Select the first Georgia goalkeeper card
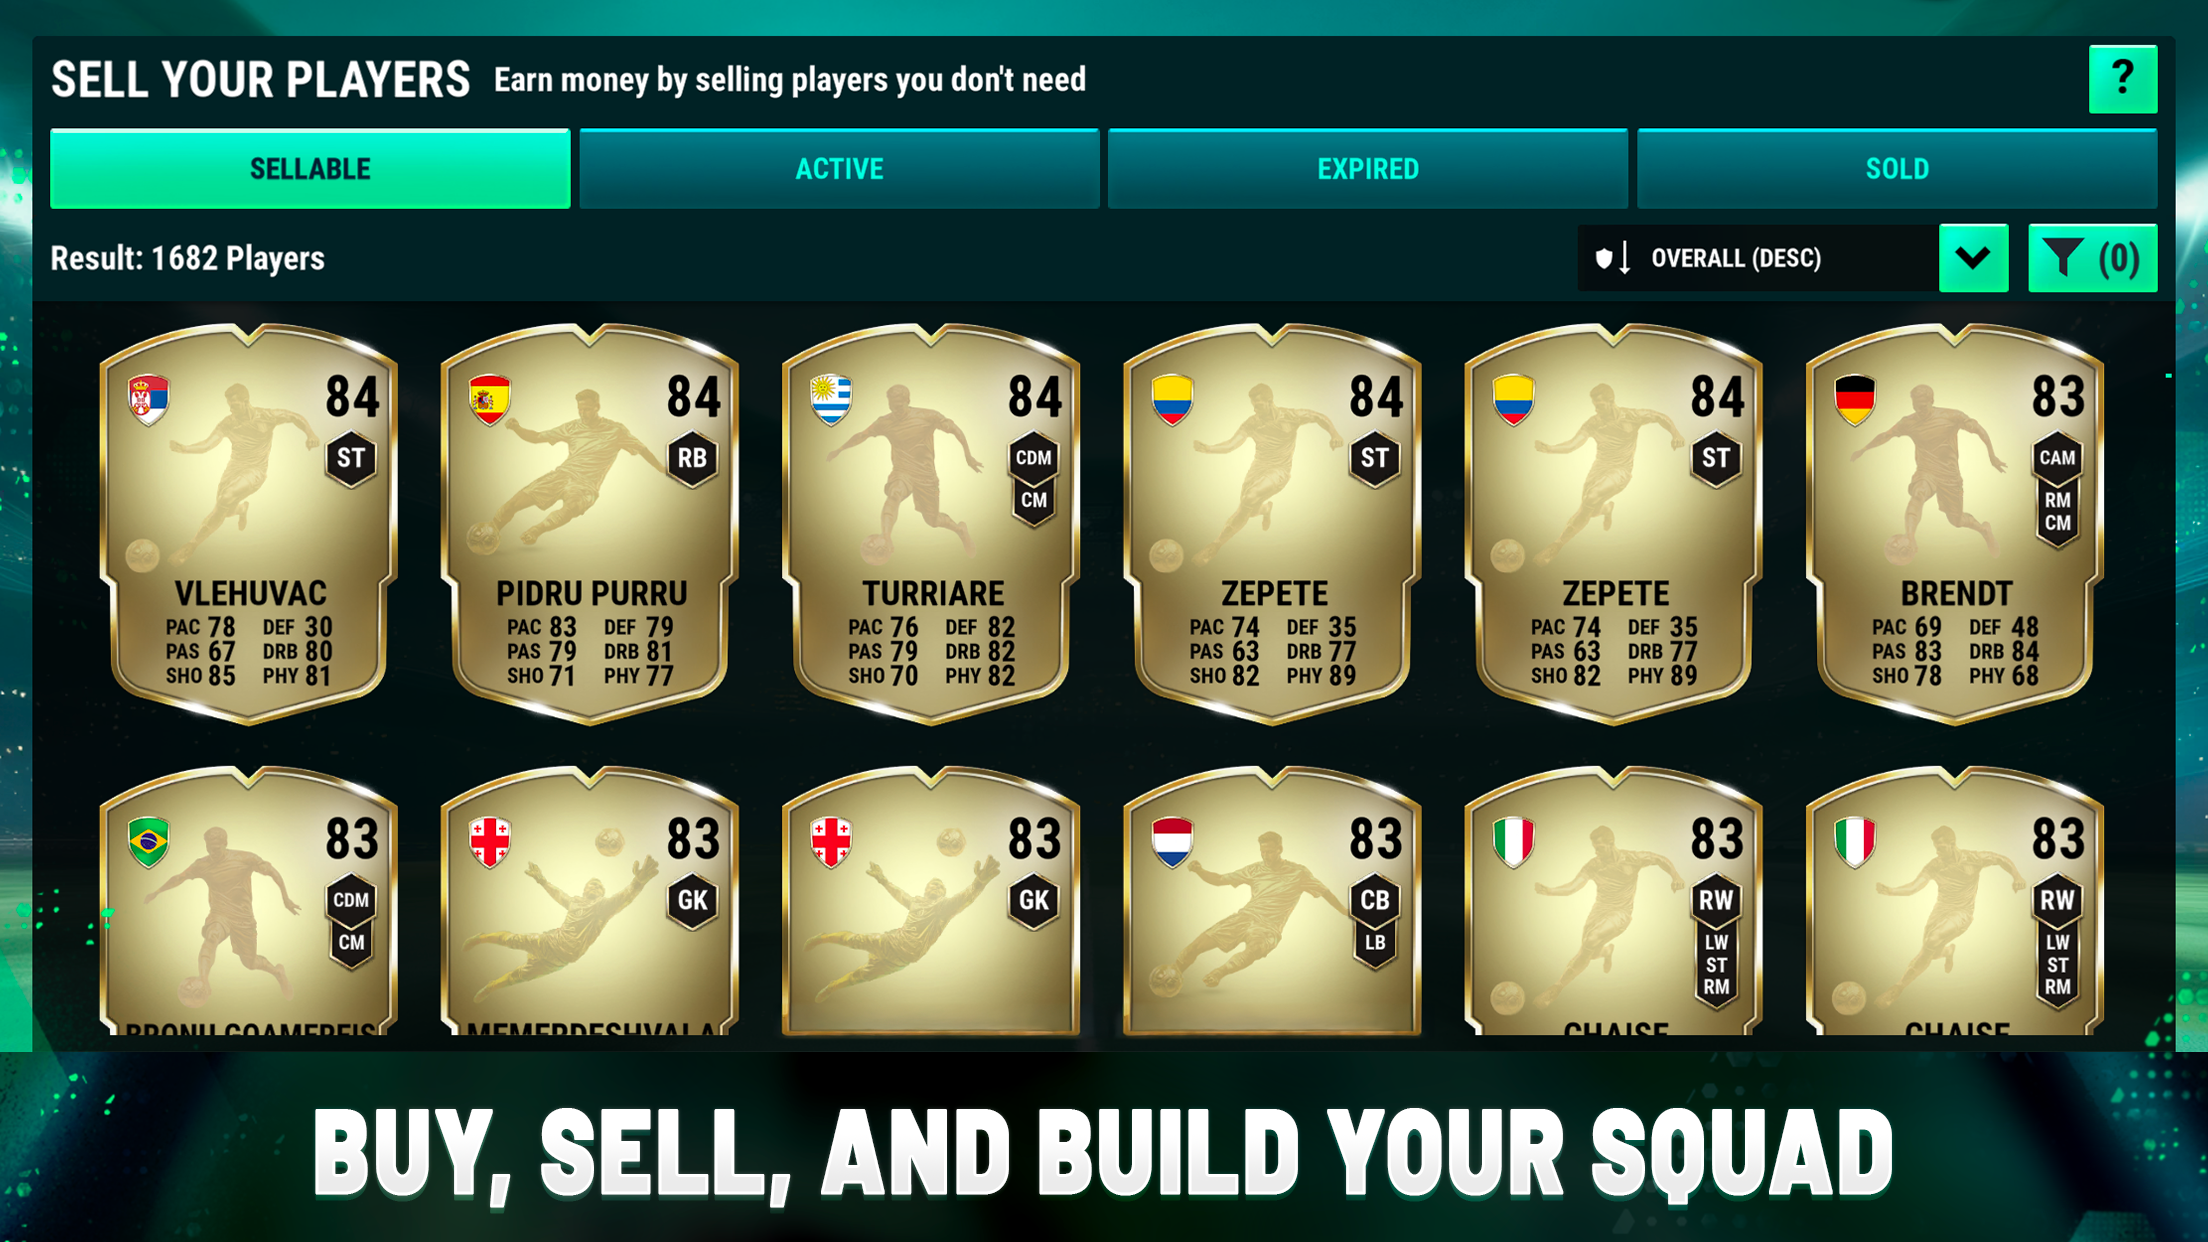 tap(590, 900)
